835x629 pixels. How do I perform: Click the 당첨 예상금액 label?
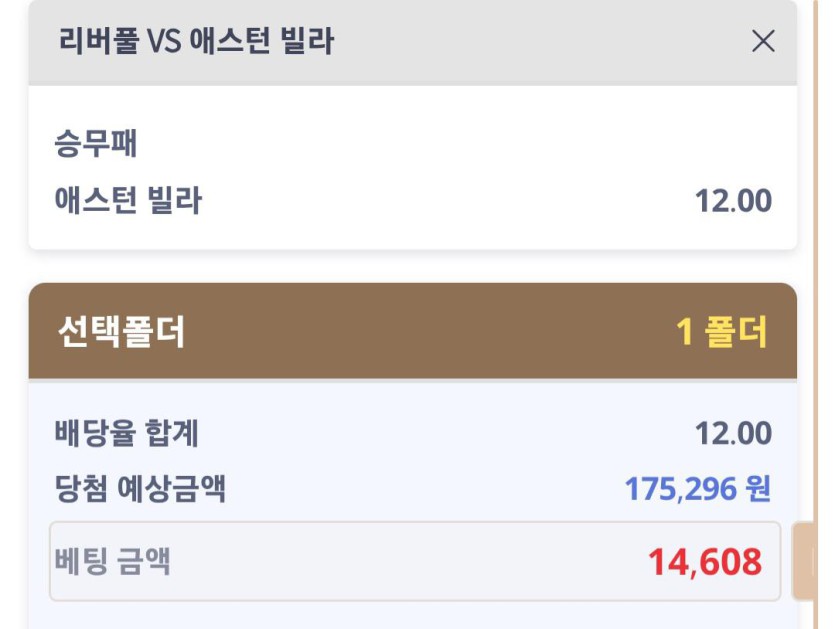(140, 489)
